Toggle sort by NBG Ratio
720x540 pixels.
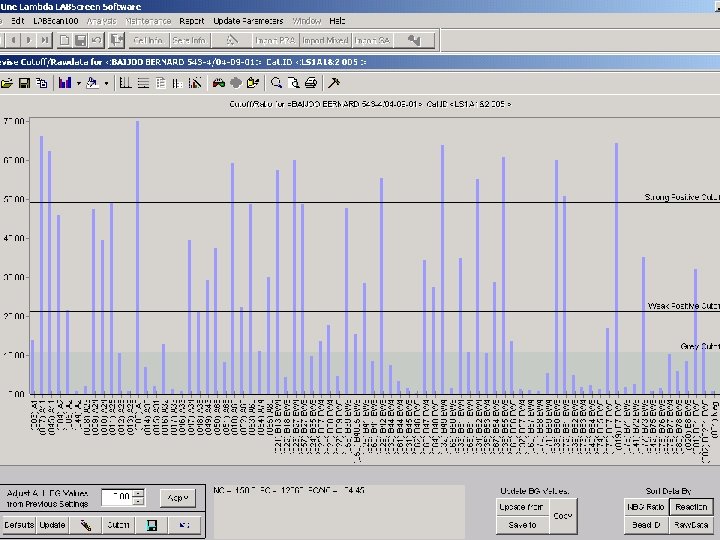(647, 507)
